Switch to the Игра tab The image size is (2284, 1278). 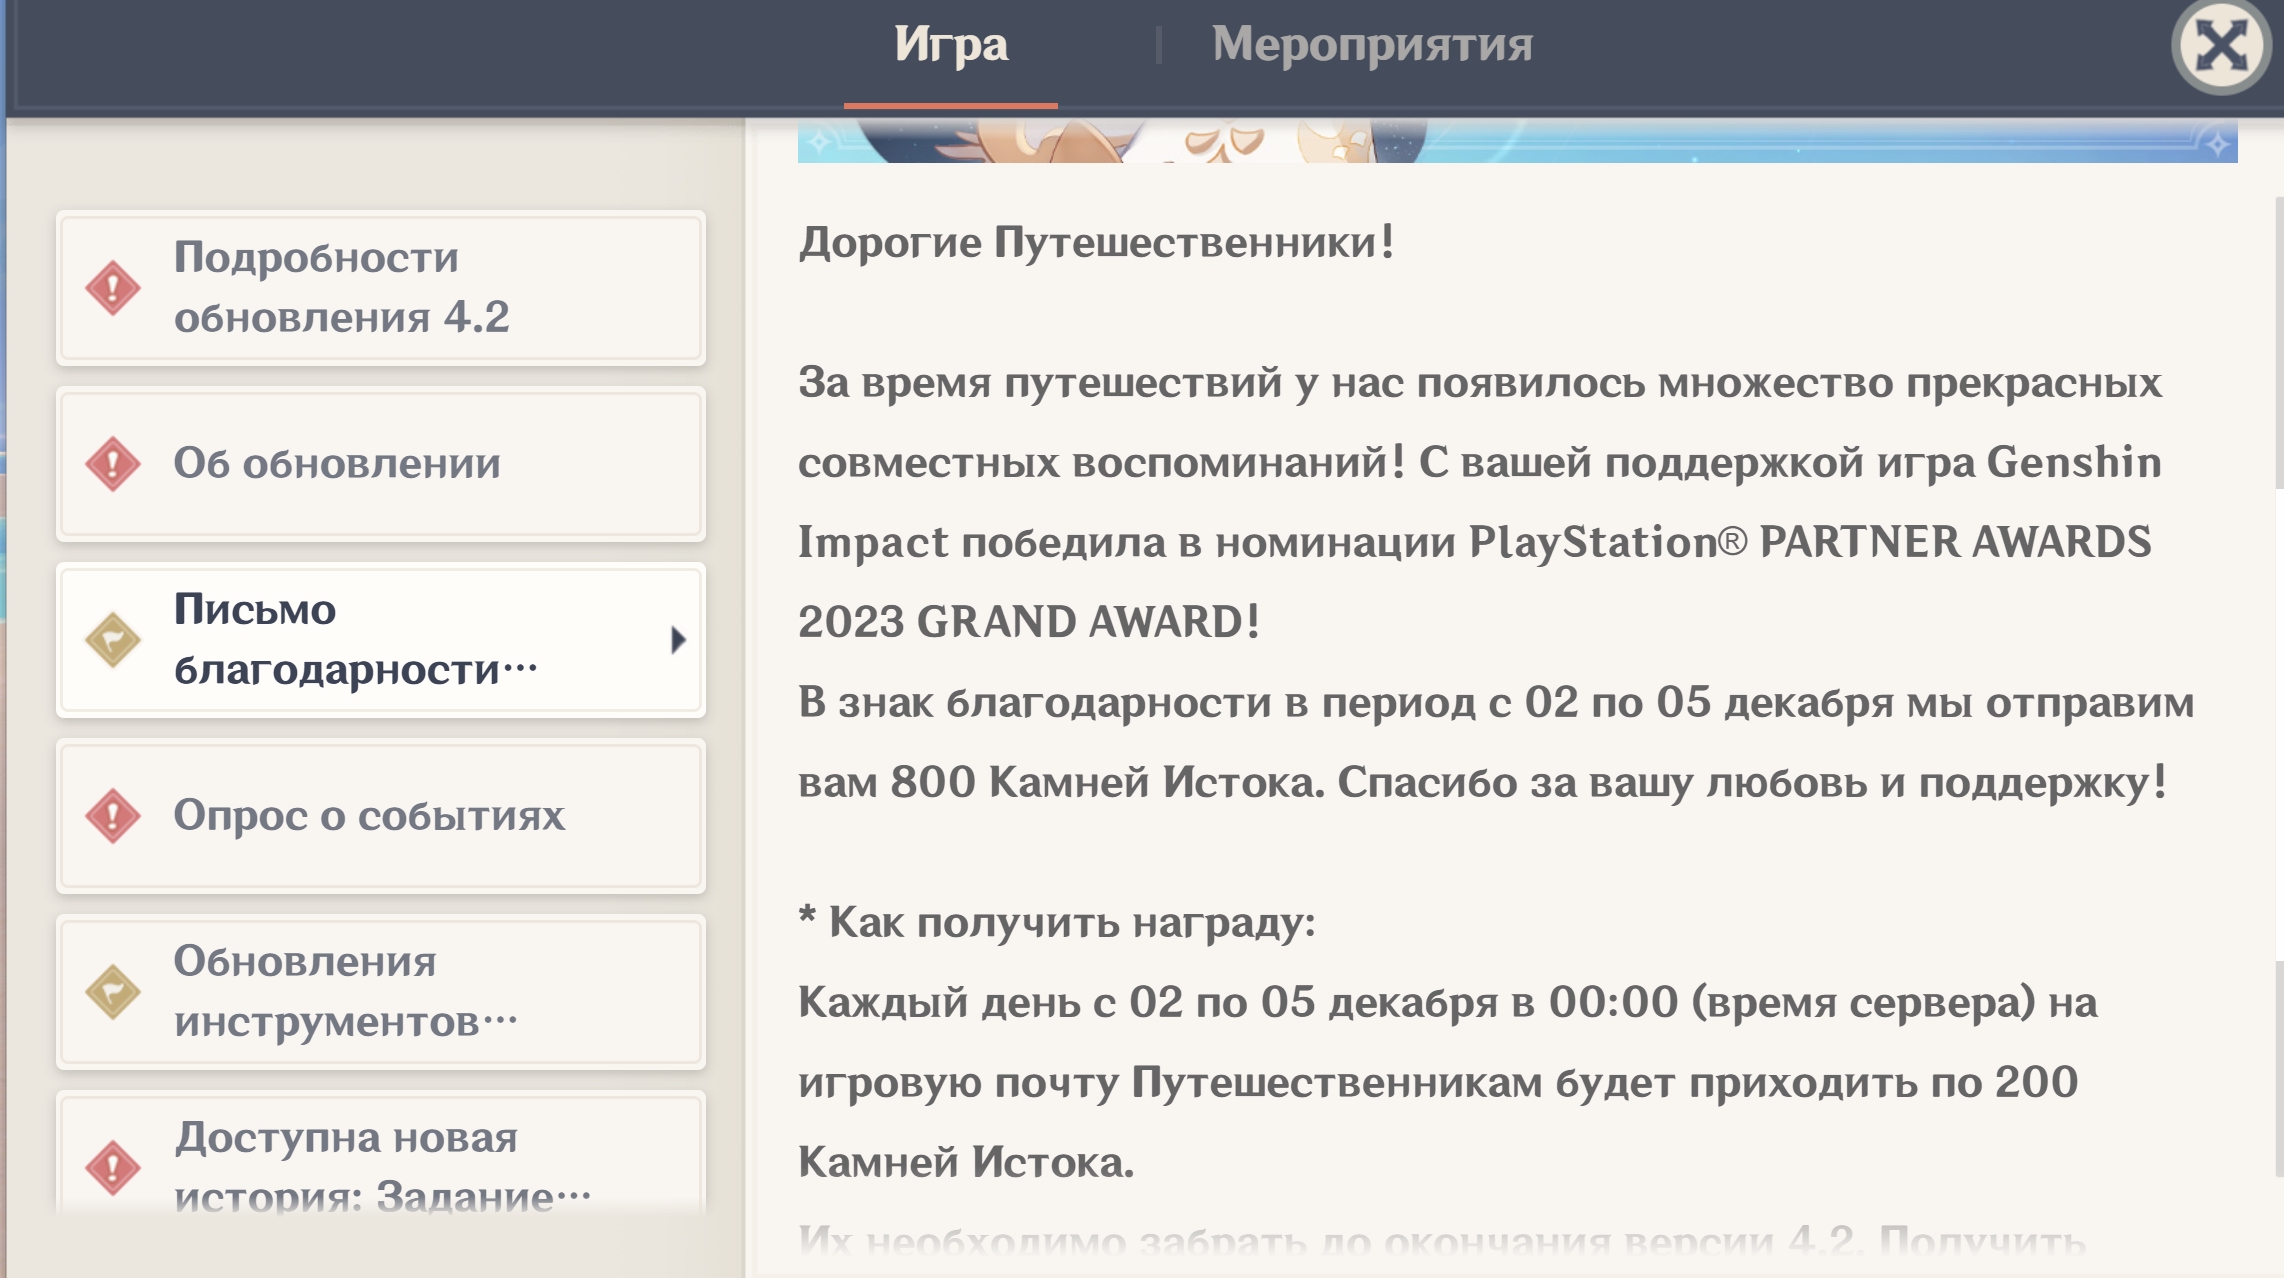point(951,45)
